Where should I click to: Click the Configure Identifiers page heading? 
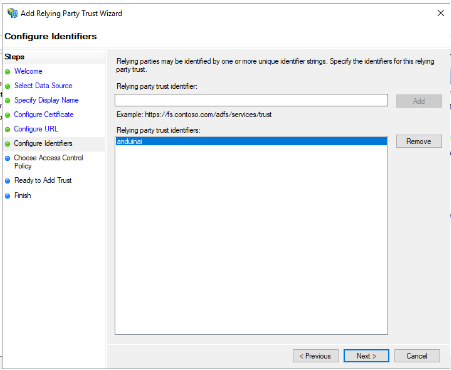click(51, 36)
